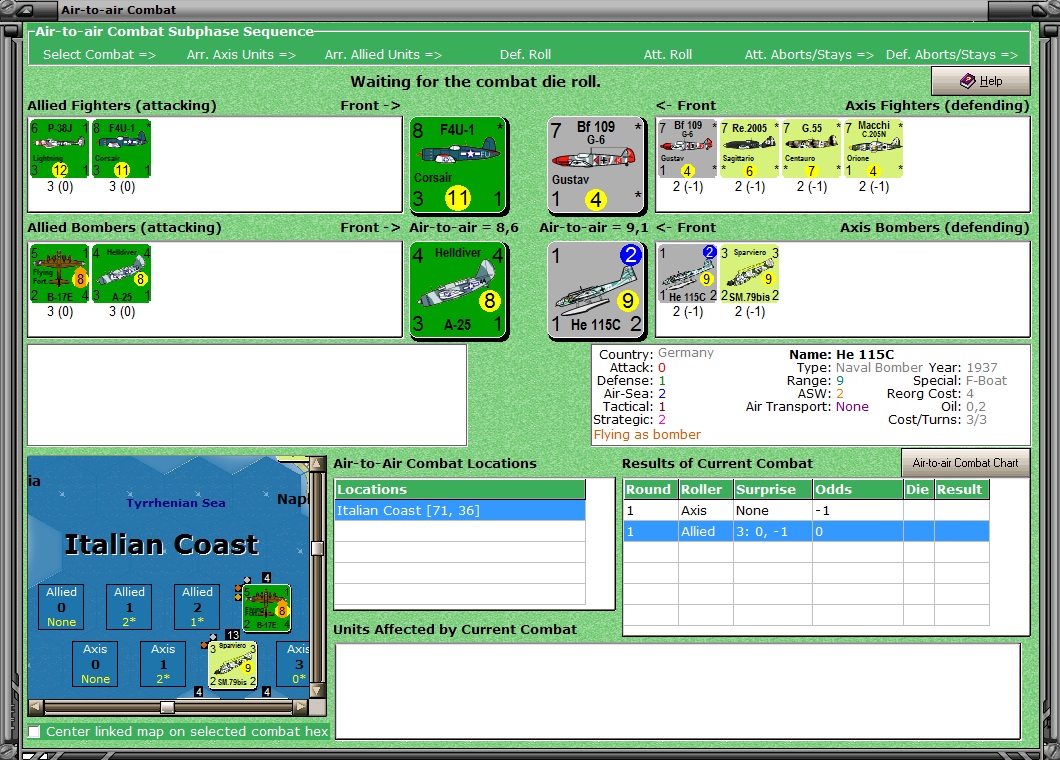Click the map horizontal scrollbar thumb

click(167, 707)
